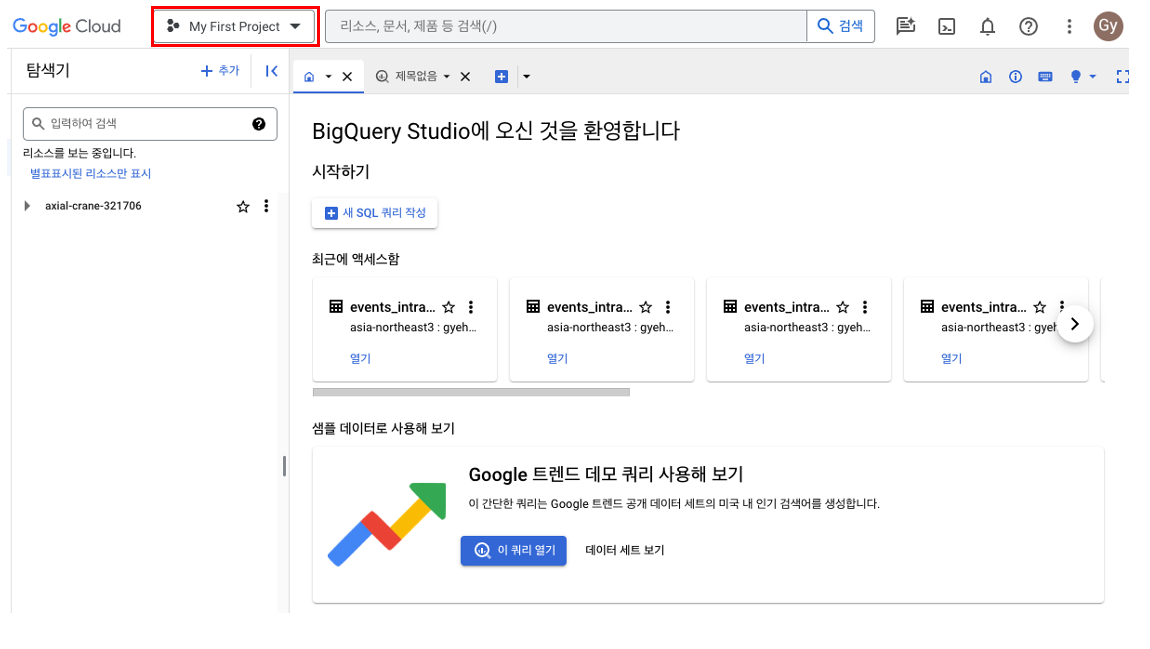Open menu of first events_intra card
The height and width of the screenshot is (649, 1150).
(471, 307)
